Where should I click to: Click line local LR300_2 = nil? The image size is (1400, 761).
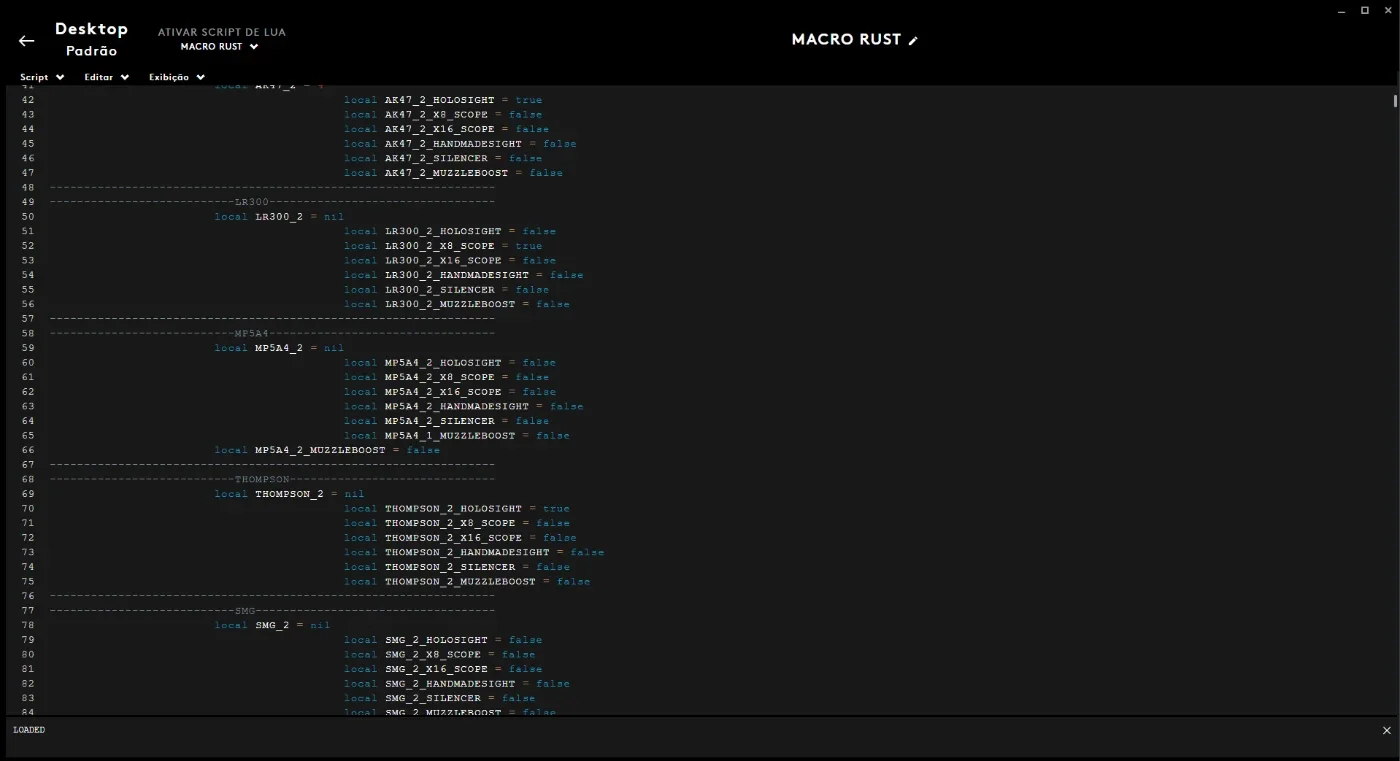pyautogui.click(x=279, y=217)
